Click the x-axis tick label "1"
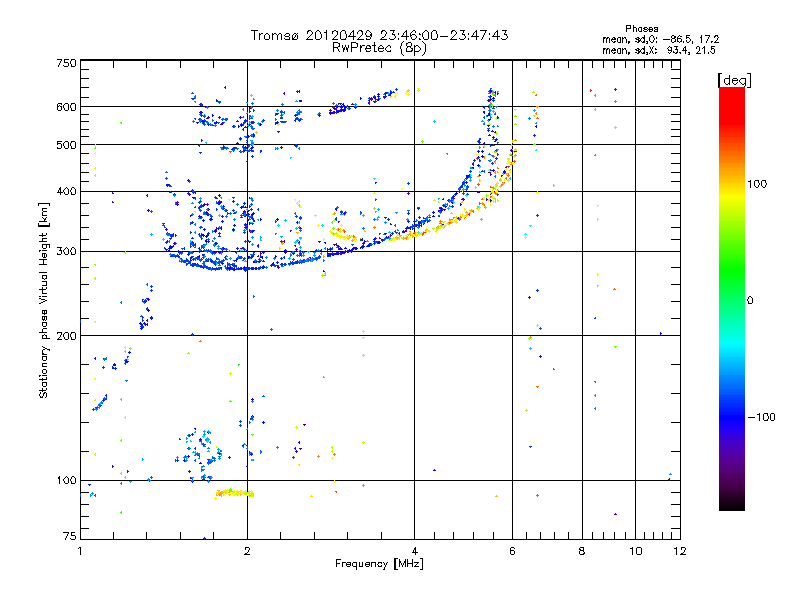This screenshot has width=800, height=600. tap(80, 551)
